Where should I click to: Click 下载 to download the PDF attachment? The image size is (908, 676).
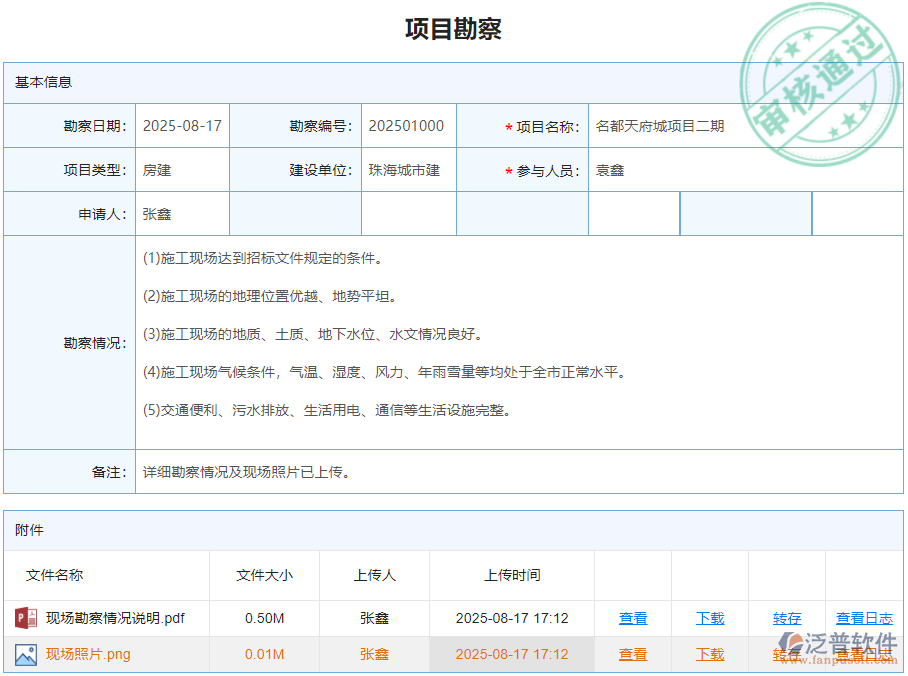point(710,618)
